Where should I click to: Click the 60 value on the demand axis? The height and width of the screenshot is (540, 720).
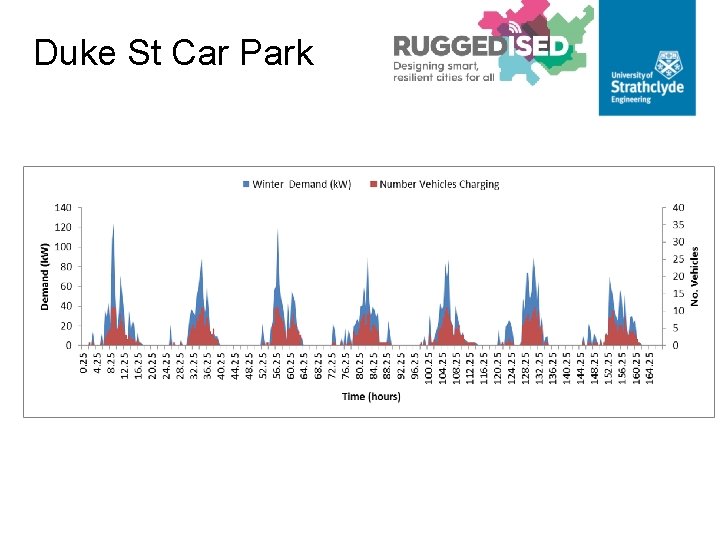[x=66, y=287]
